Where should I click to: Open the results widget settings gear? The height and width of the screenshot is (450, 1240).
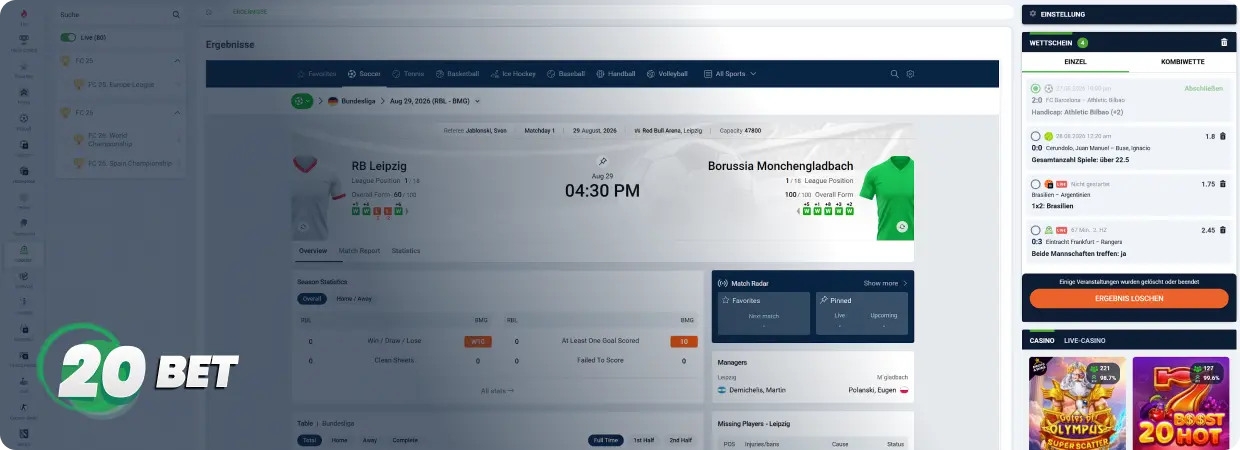click(x=911, y=74)
